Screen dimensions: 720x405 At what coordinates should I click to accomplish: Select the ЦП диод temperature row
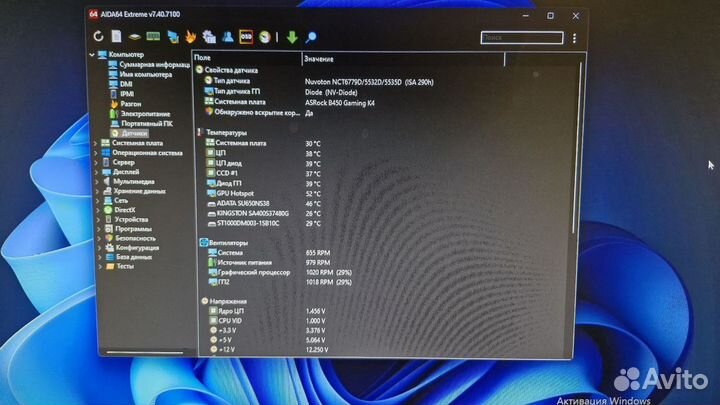(x=264, y=163)
